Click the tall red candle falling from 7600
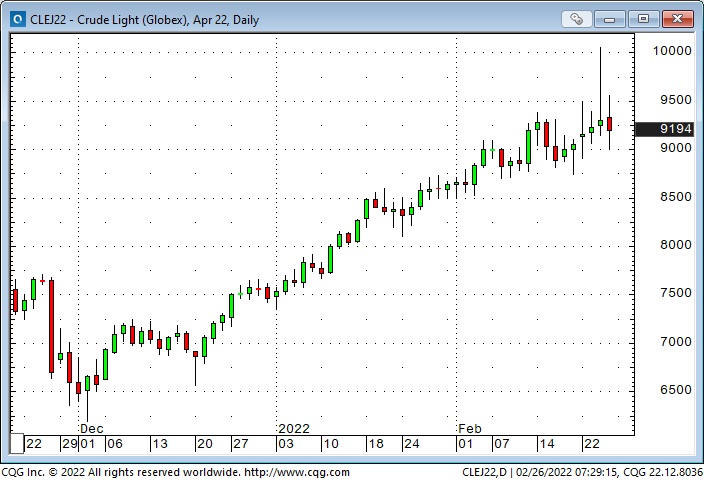The height and width of the screenshot is (480, 704). (x=52, y=326)
